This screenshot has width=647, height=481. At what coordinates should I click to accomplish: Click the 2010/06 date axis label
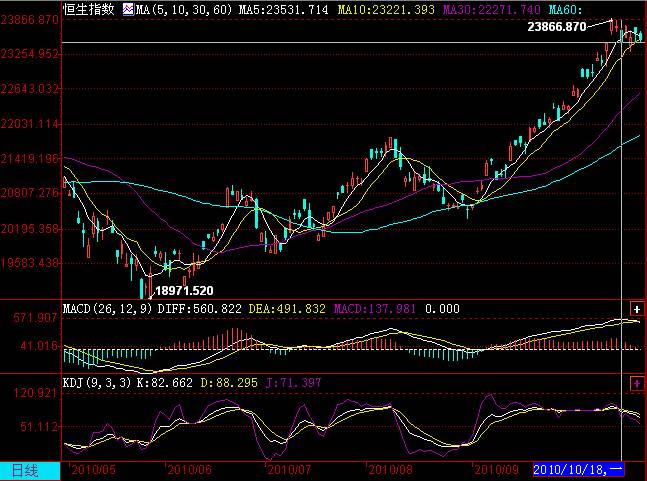pyautogui.click(x=189, y=470)
